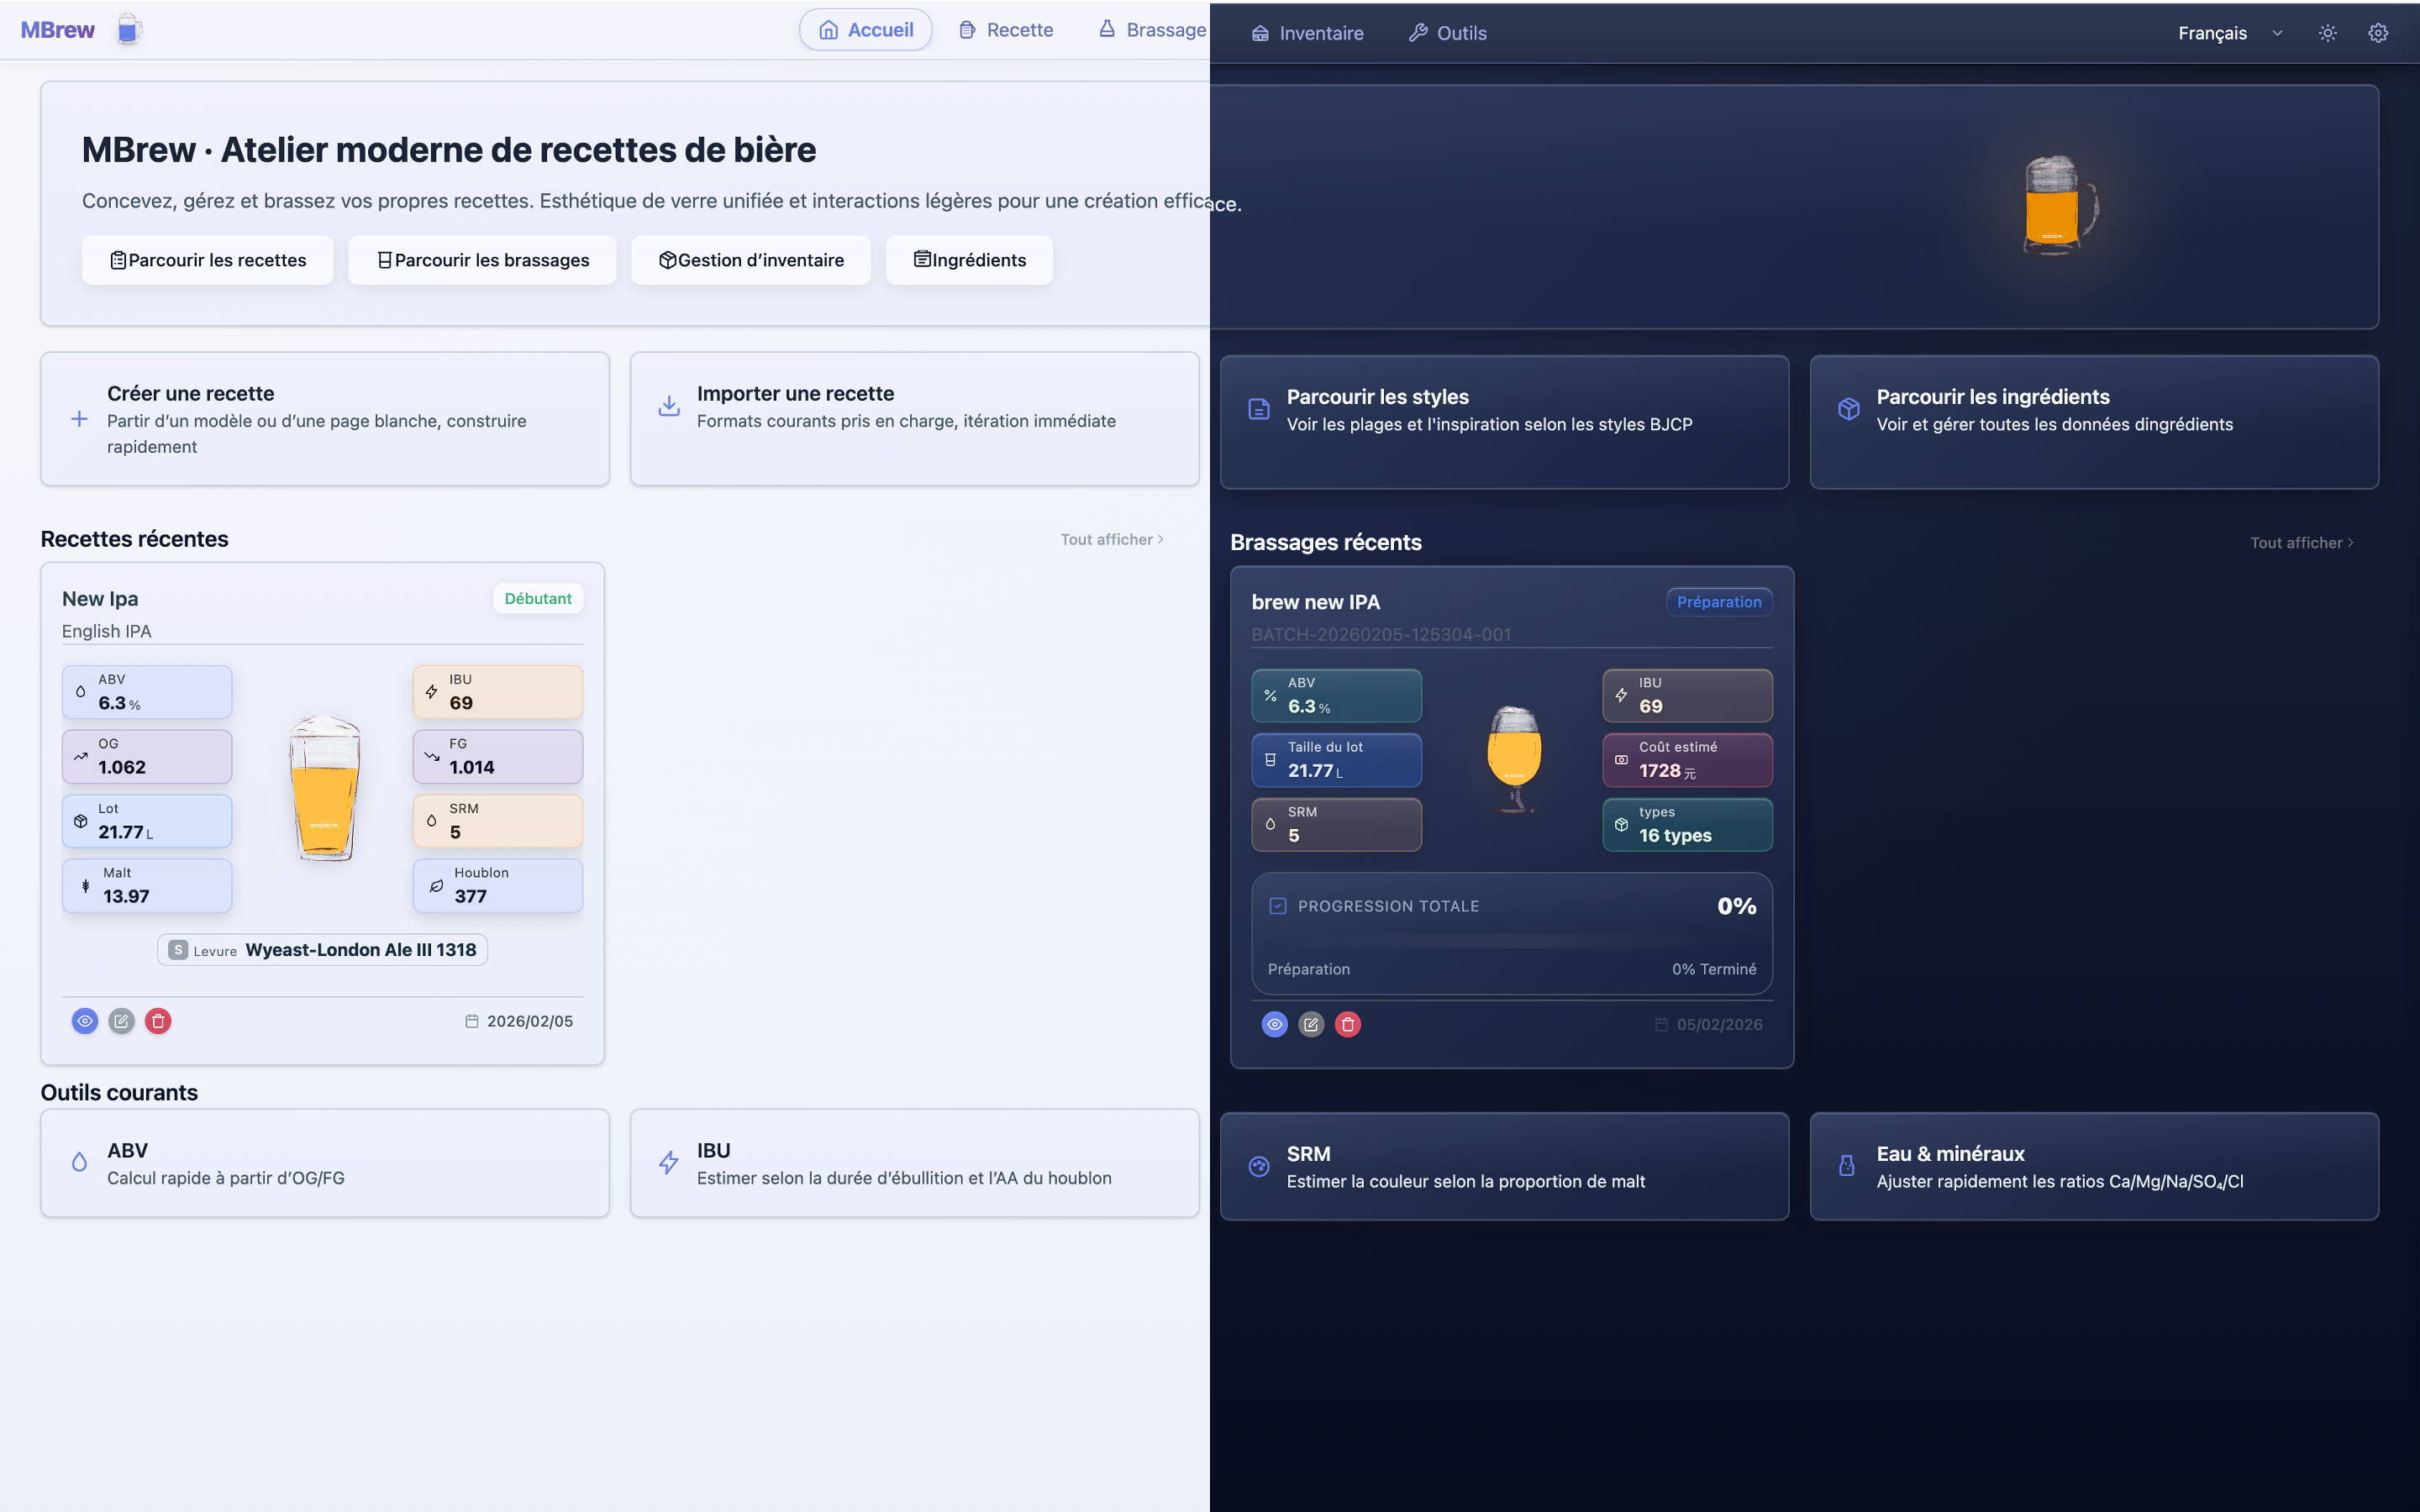Click the settings gear icon
Screen dimensions: 2420x1512
2377,33
